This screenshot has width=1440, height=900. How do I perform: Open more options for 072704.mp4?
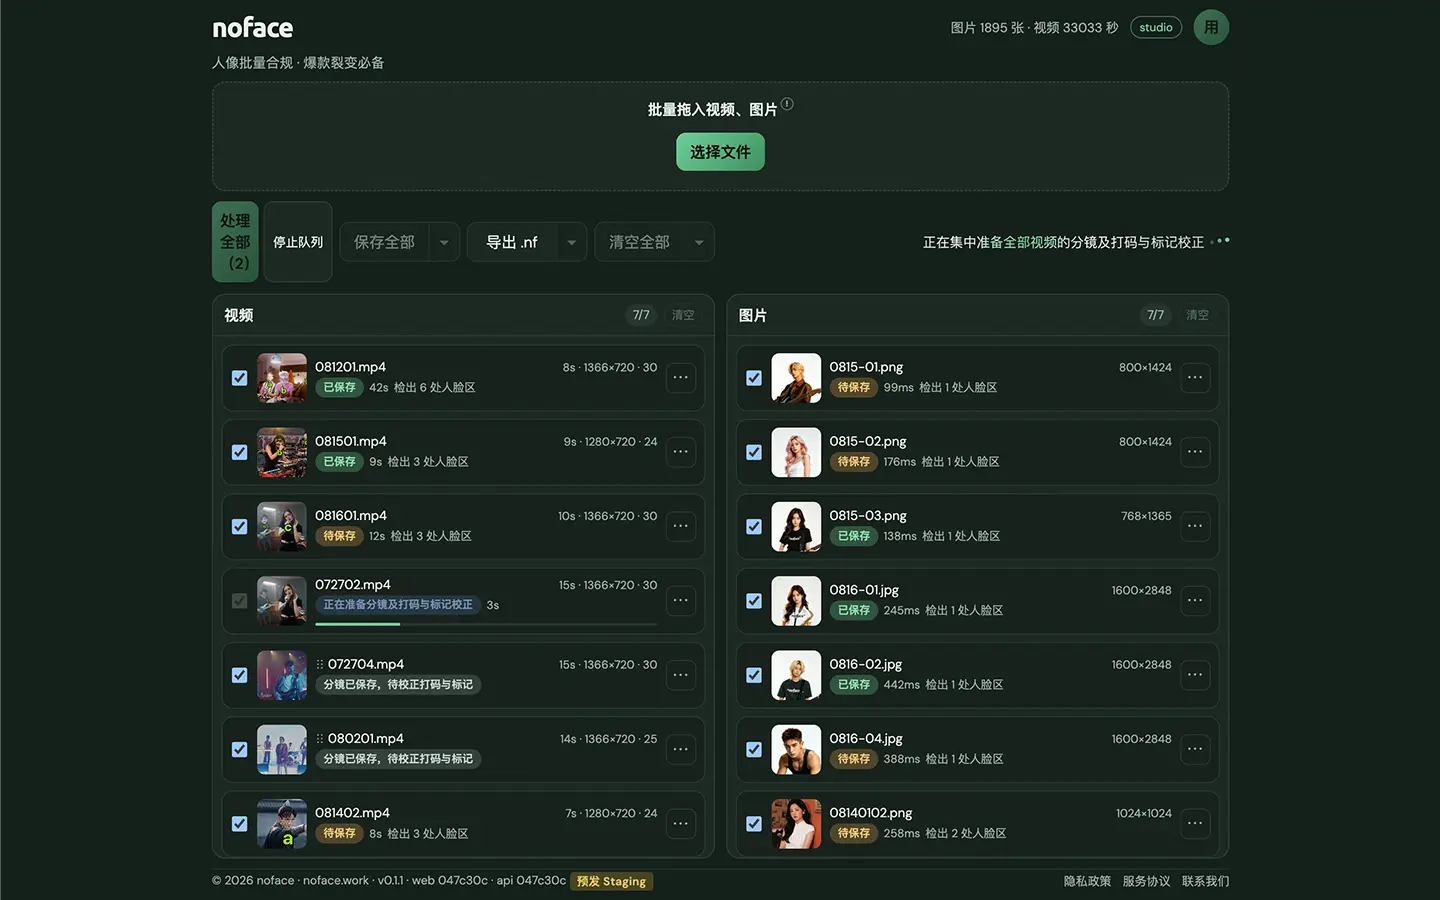pyautogui.click(x=681, y=675)
